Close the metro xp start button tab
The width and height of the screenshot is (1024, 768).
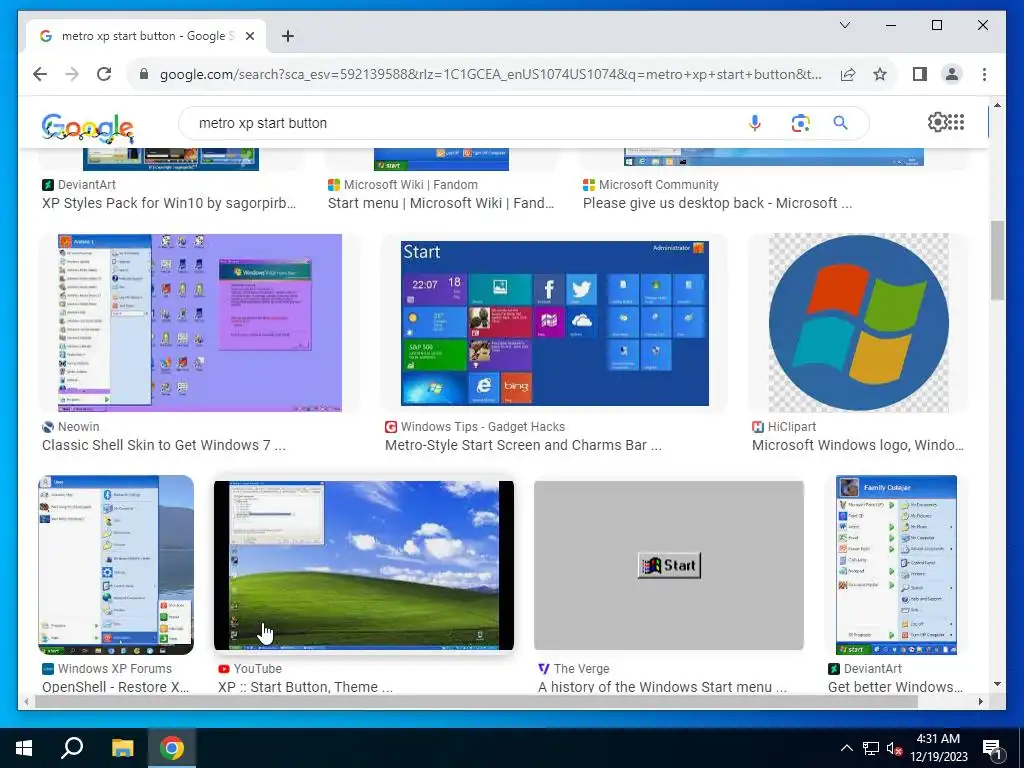(x=249, y=36)
